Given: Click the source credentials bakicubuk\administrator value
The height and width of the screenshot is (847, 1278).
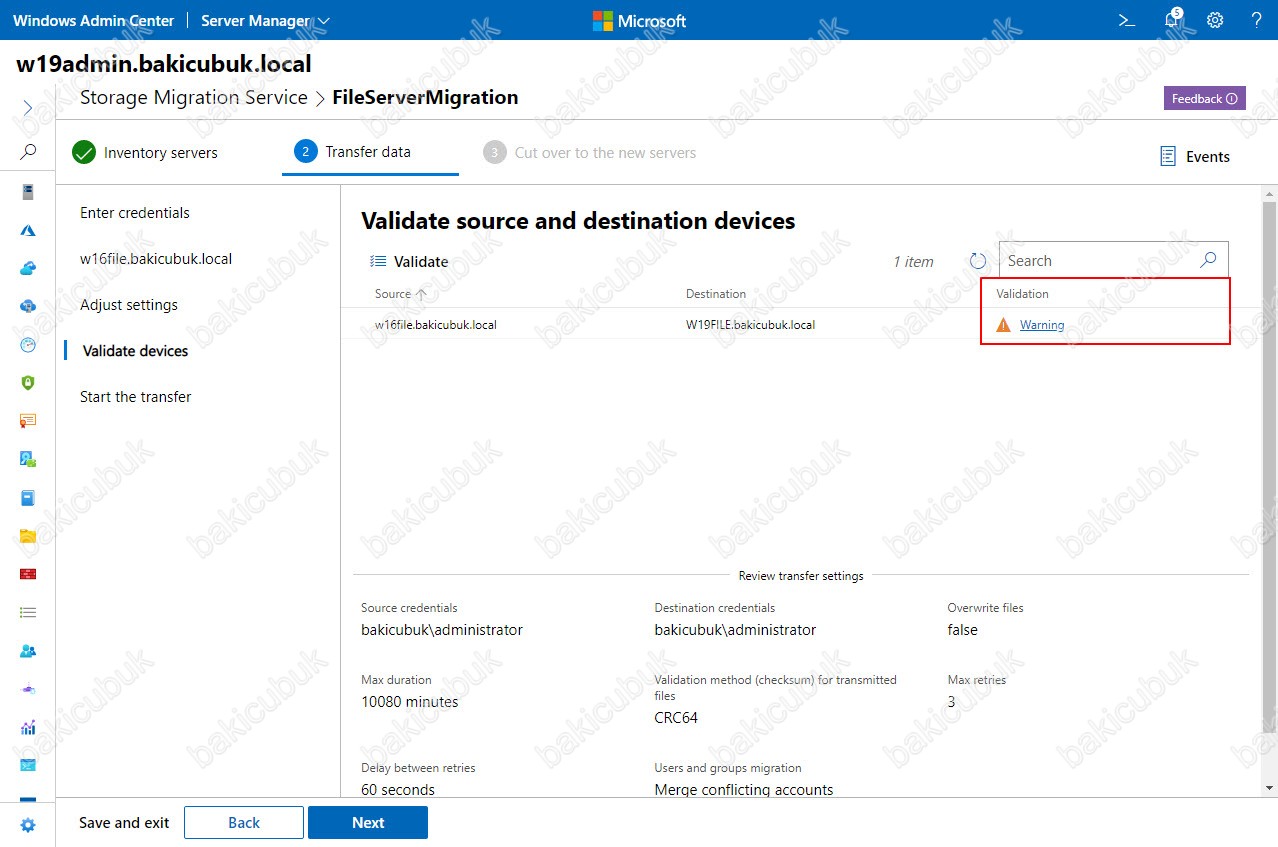Looking at the screenshot, I should pos(442,630).
